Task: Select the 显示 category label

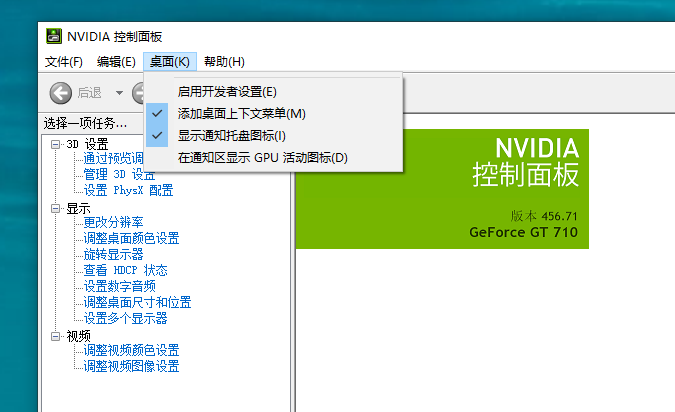Action: (78, 209)
